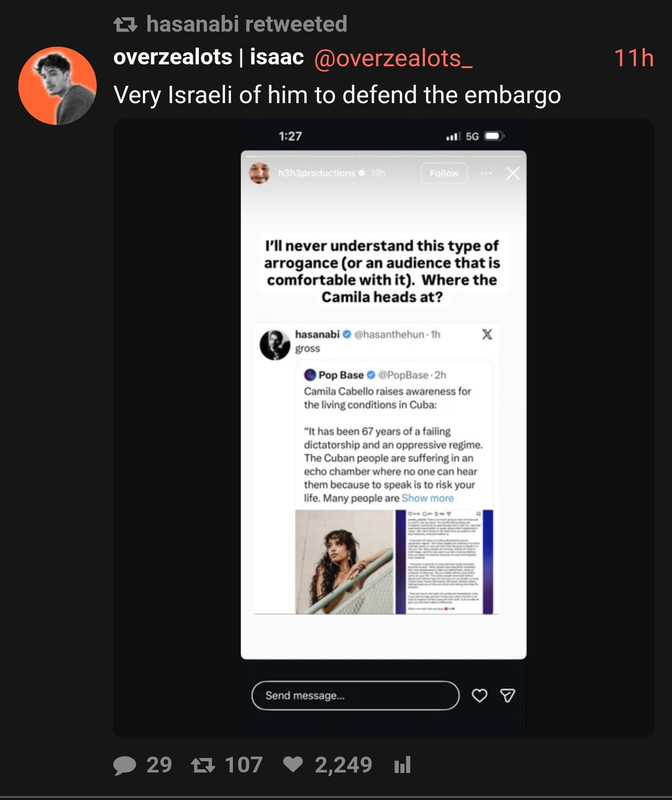Click the Send message input field
This screenshot has width=672, height=800.
(x=355, y=695)
